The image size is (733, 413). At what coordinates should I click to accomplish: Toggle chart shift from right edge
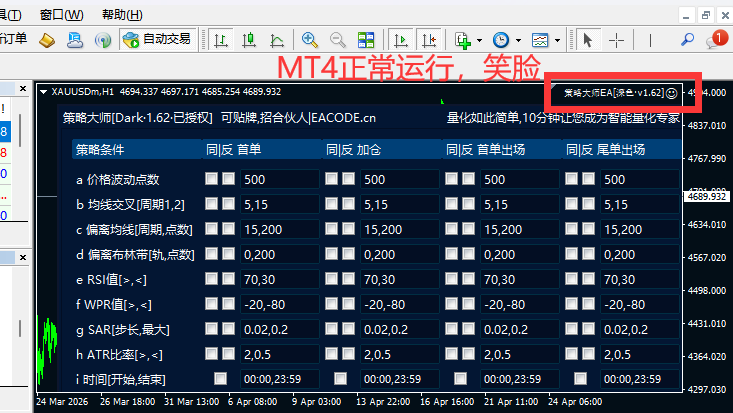[x=429, y=40]
